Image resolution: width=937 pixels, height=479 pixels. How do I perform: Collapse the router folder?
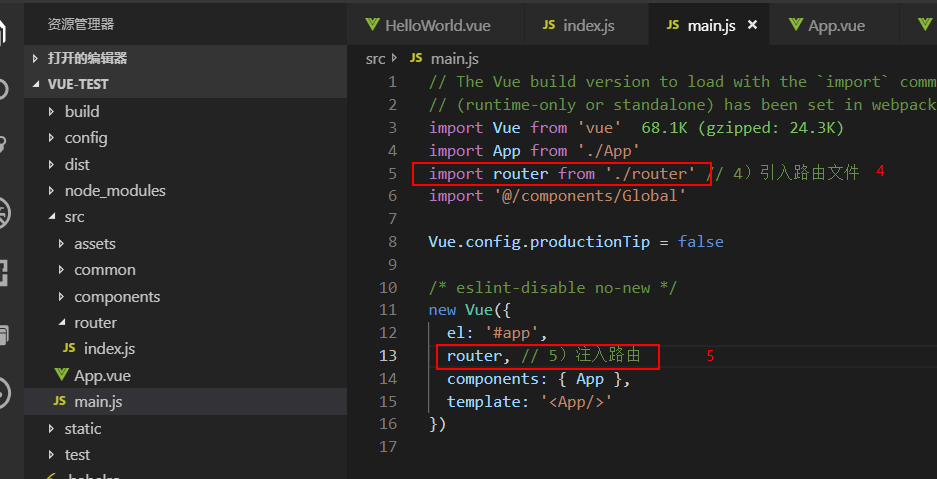[61, 323]
